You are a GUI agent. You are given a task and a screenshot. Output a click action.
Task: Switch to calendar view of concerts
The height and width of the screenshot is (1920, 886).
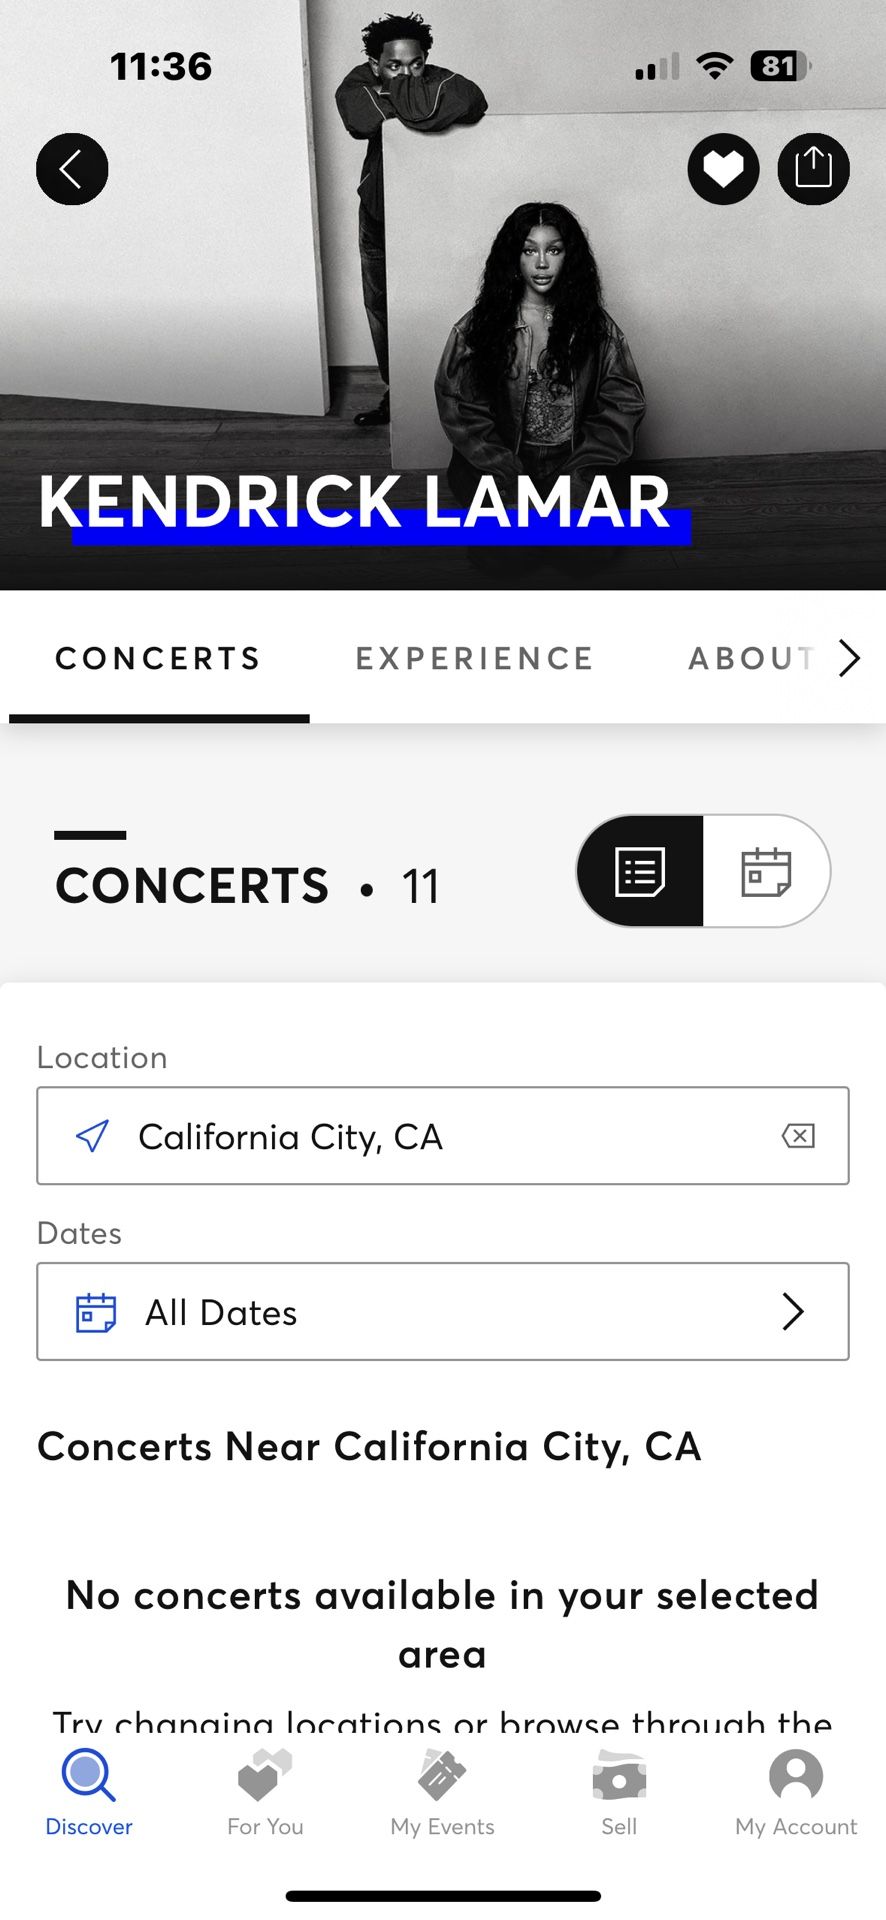point(766,871)
